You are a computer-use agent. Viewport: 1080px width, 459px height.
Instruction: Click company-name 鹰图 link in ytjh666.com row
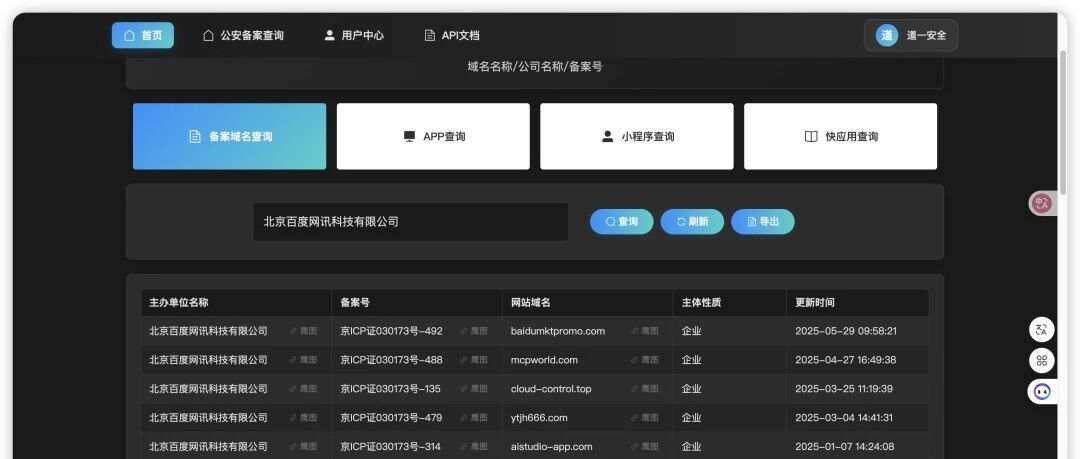[x=304, y=418]
